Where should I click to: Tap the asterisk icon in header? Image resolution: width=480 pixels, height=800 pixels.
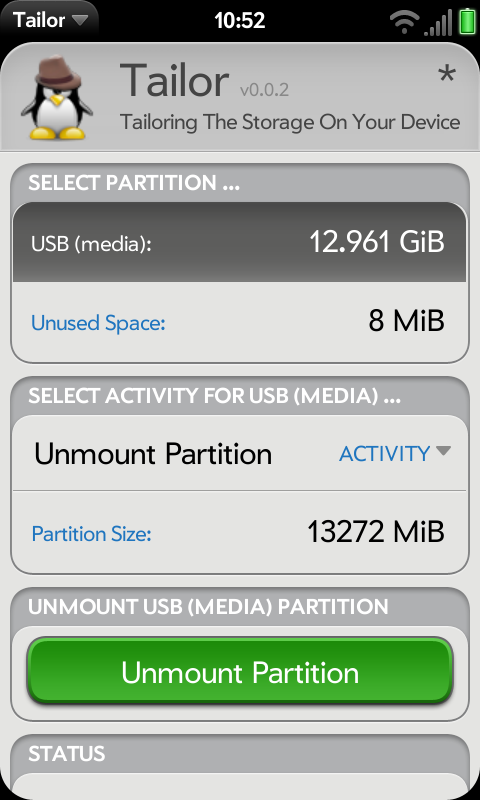(446, 76)
